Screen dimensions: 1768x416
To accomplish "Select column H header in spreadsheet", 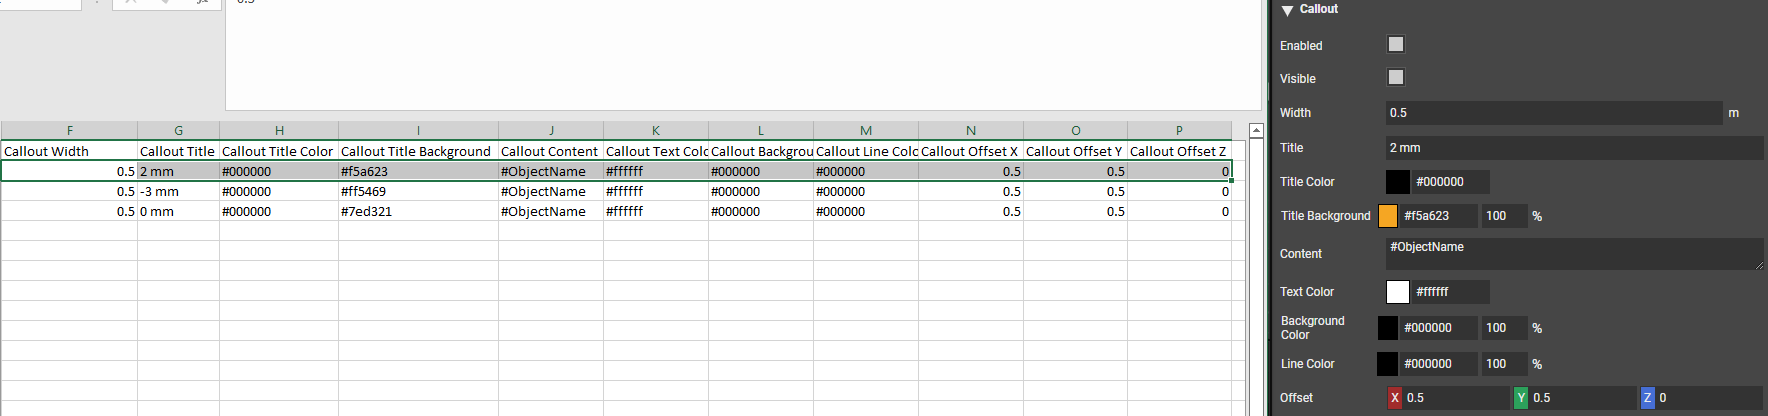I will point(279,131).
